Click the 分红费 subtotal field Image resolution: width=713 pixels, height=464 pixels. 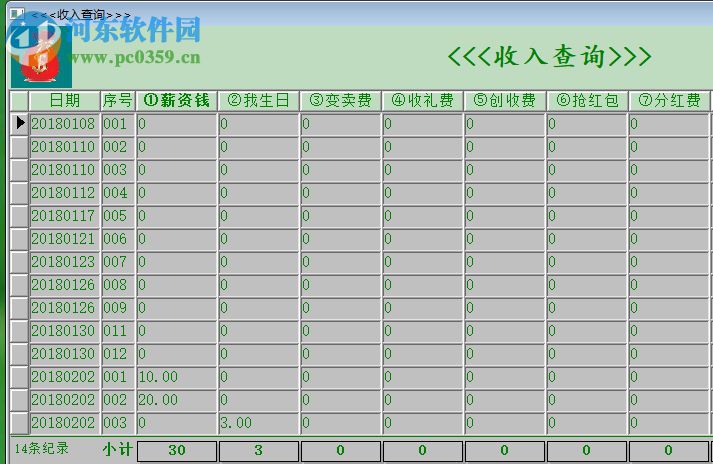click(x=669, y=450)
